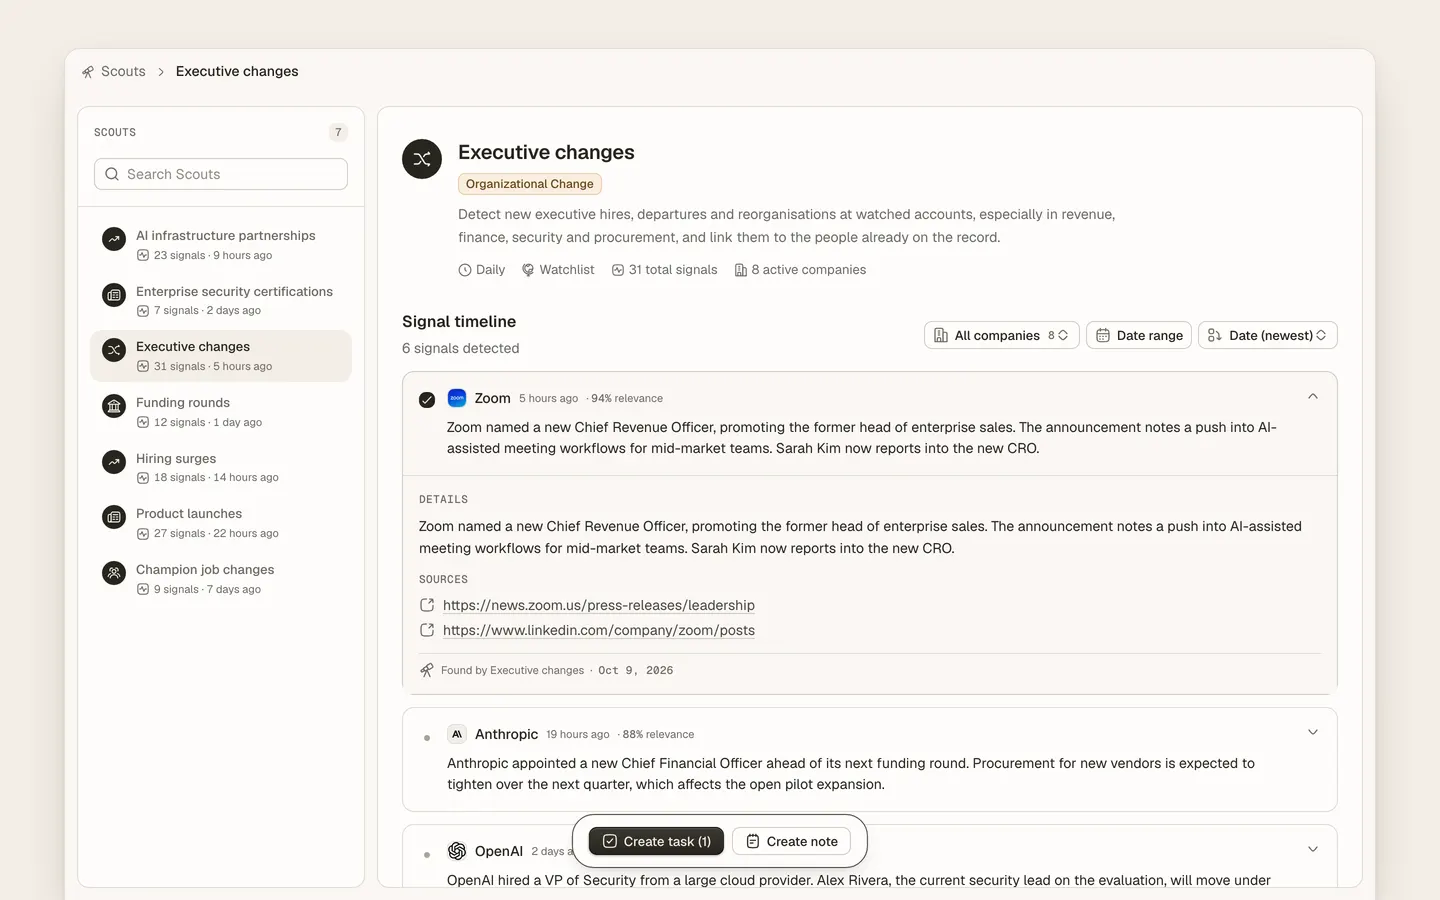The height and width of the screenshot is (900, 1440).
Task: Click the clock icon next to Daily
Action: [465, 270]
